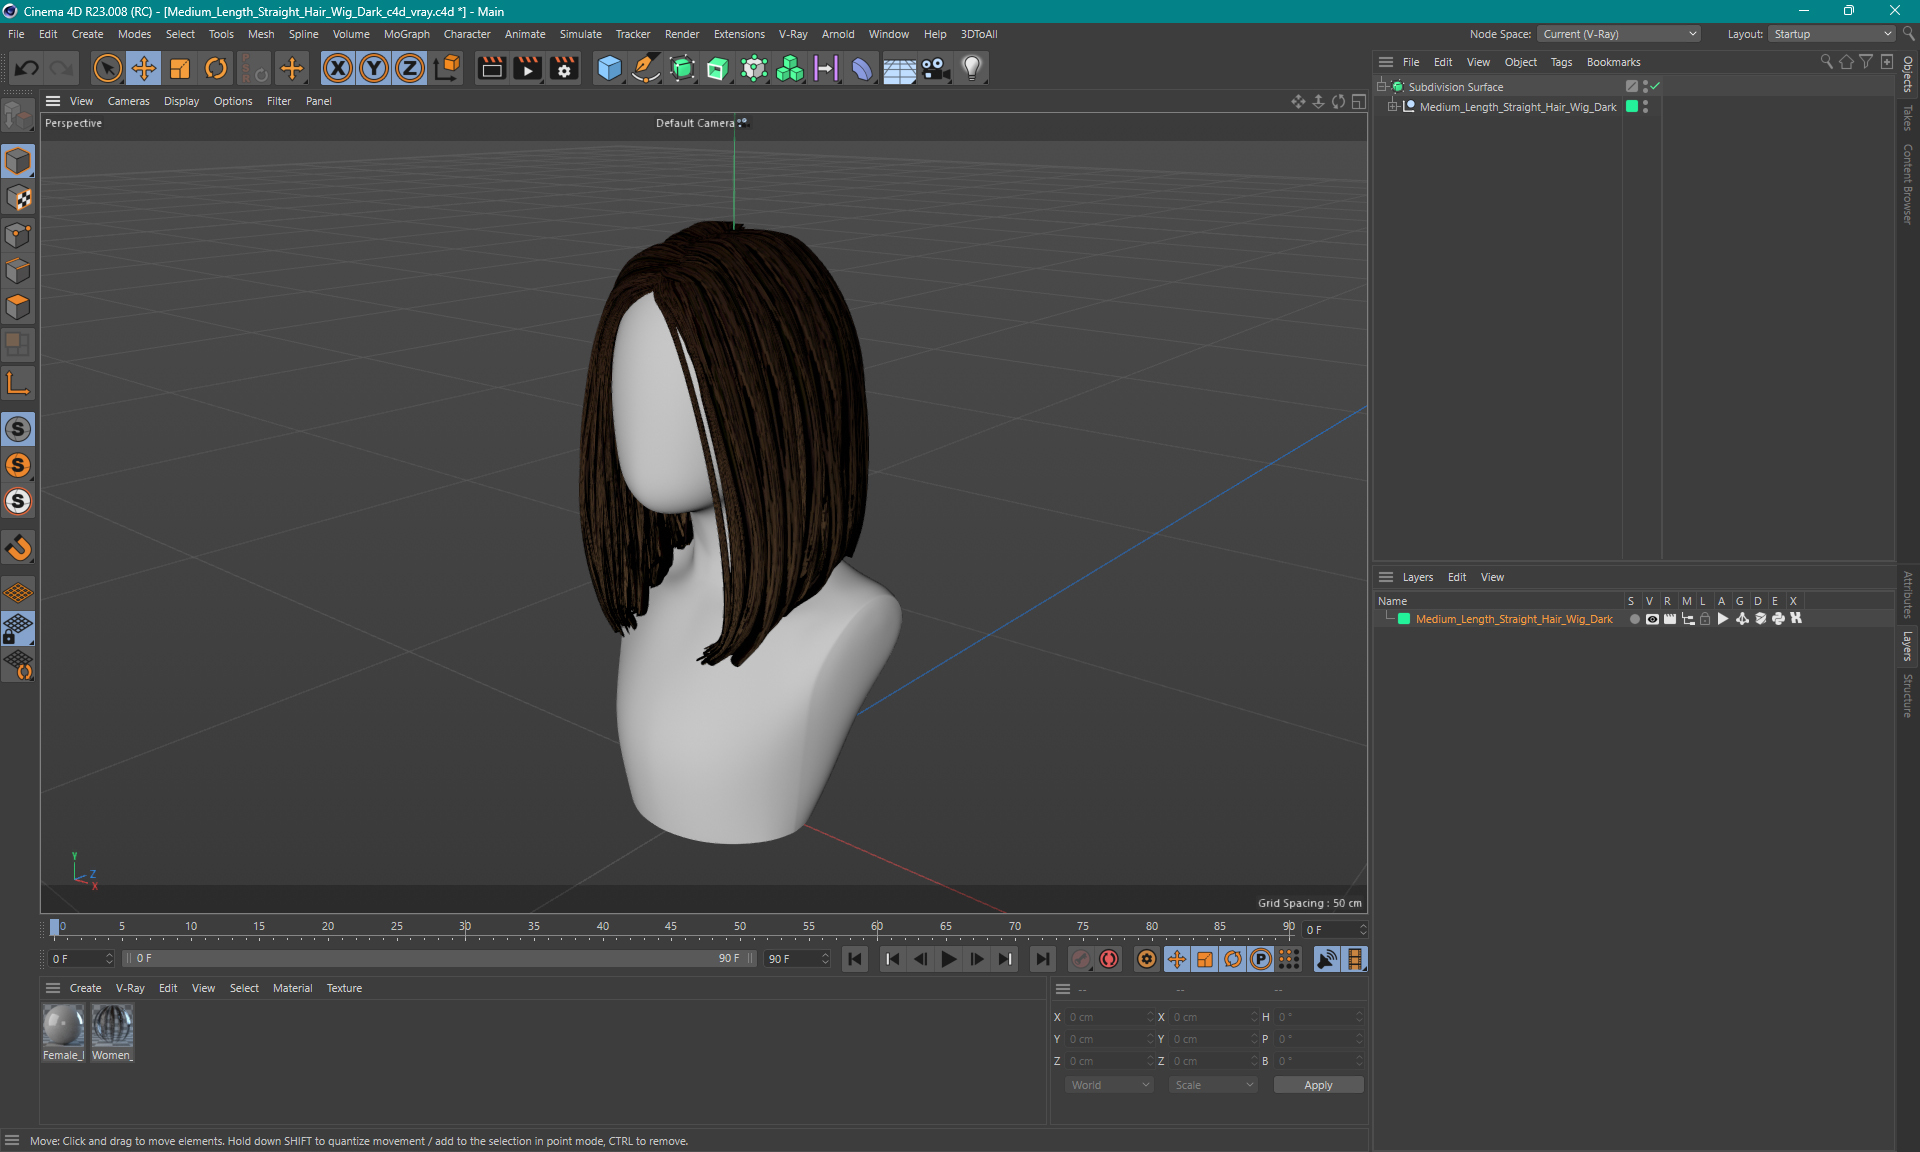This screenshot has width=1920, height=1152.
Task: Select the Live Selection tool
Action: coord(107,68)
